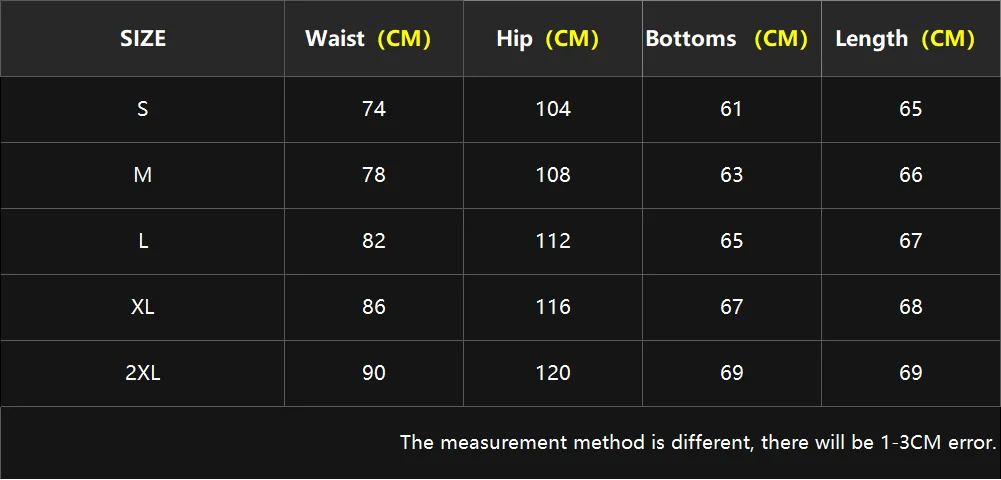Click hip value 120 for size 2XL

(552, 373)
